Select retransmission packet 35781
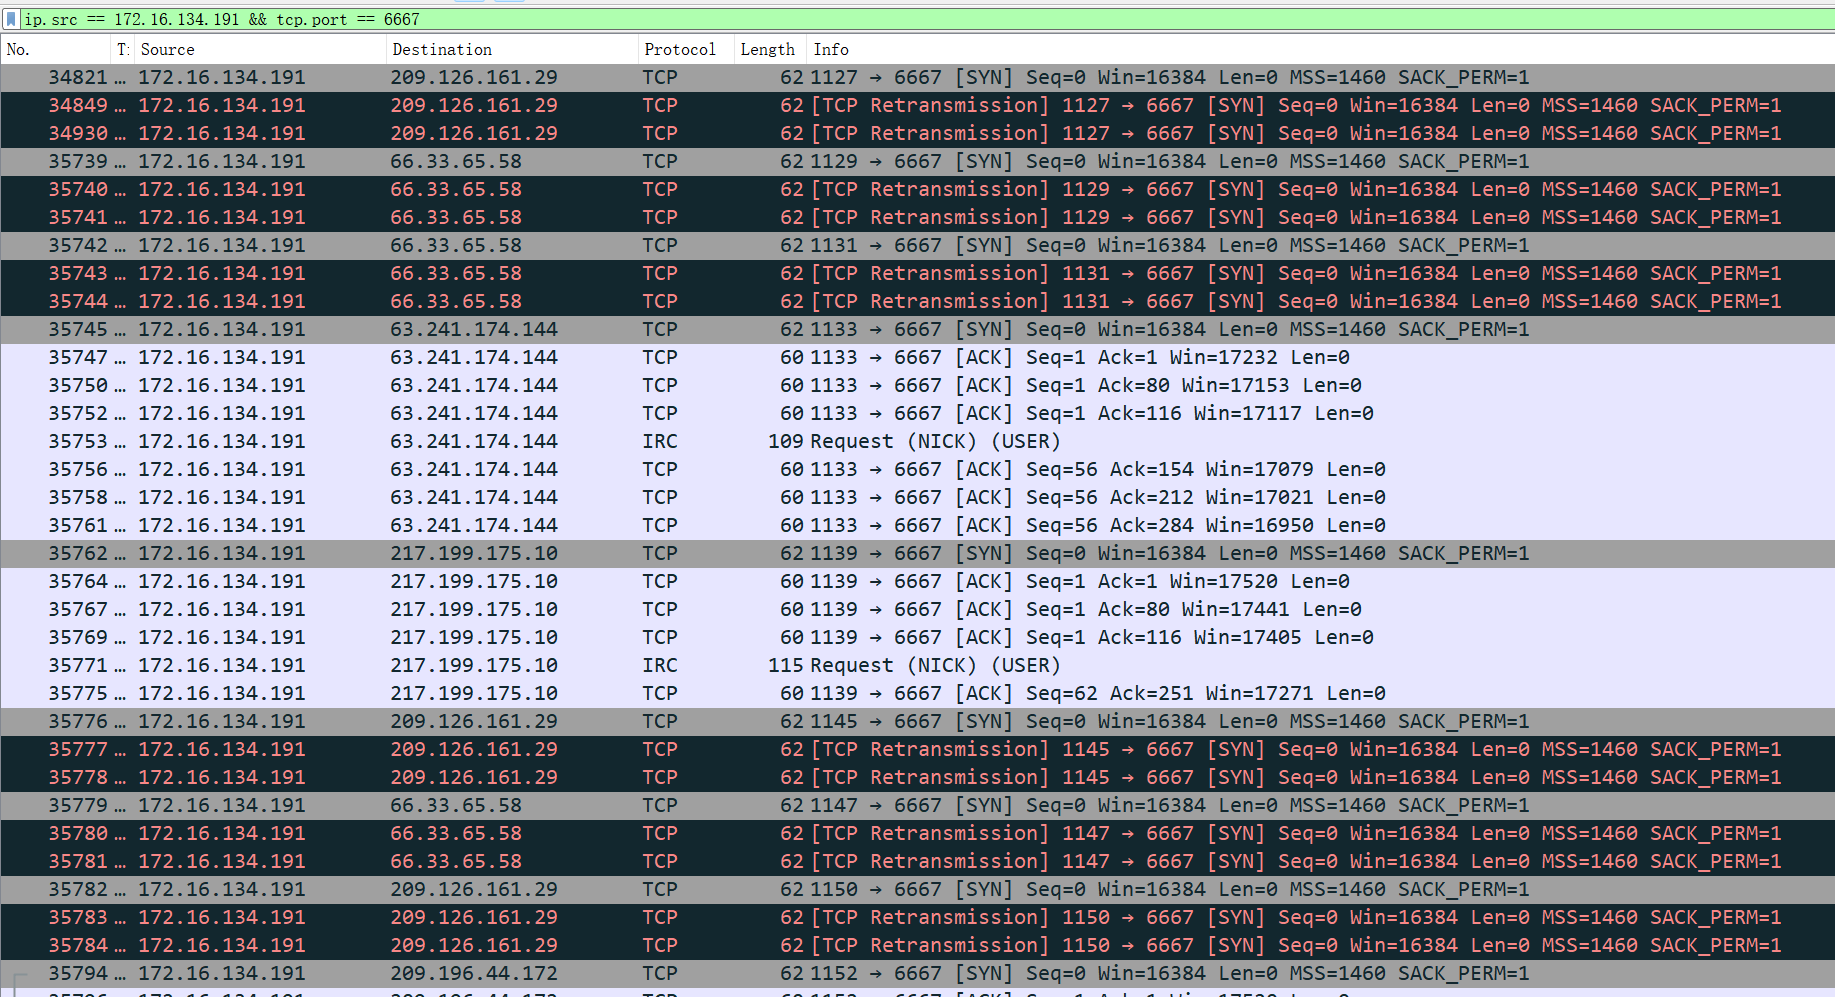Image resolution: width=1835 pixels, height=997 pixels. click(x=917, y=861)
